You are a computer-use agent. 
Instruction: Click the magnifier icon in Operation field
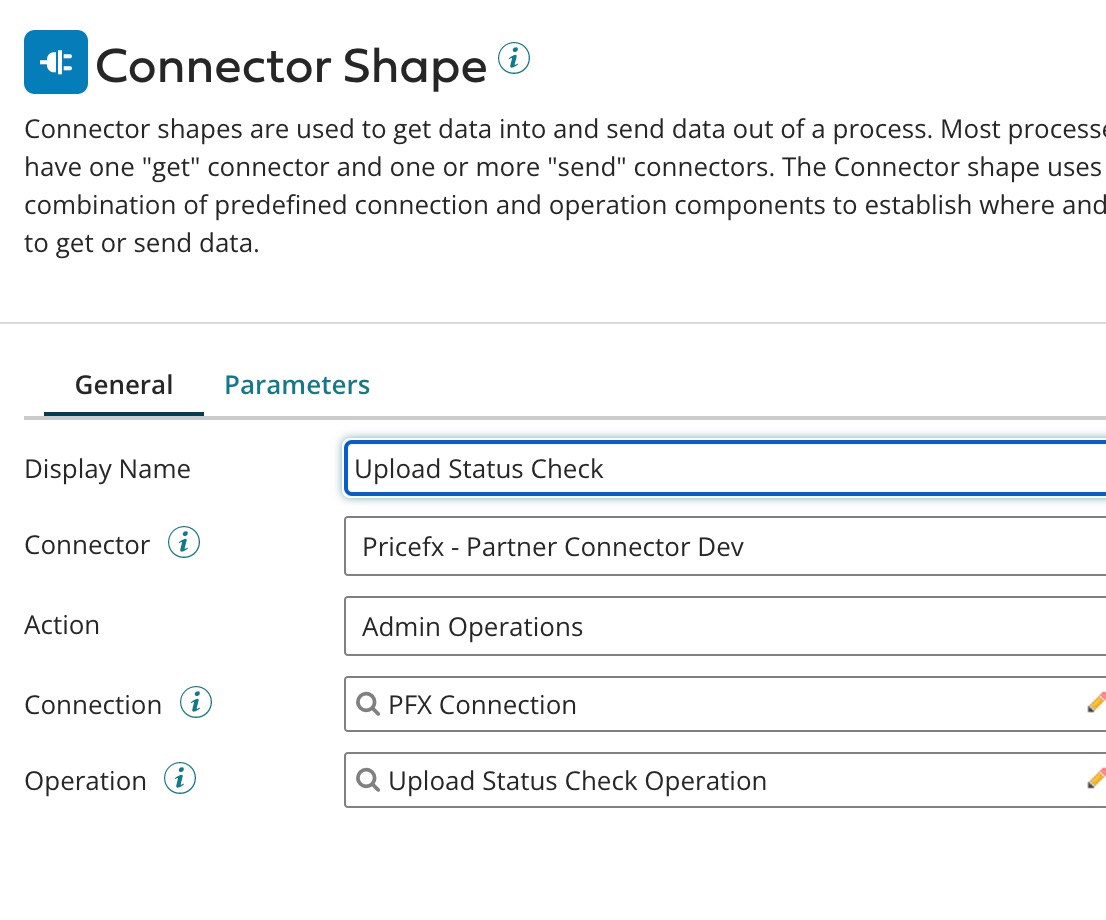point(367,780)
